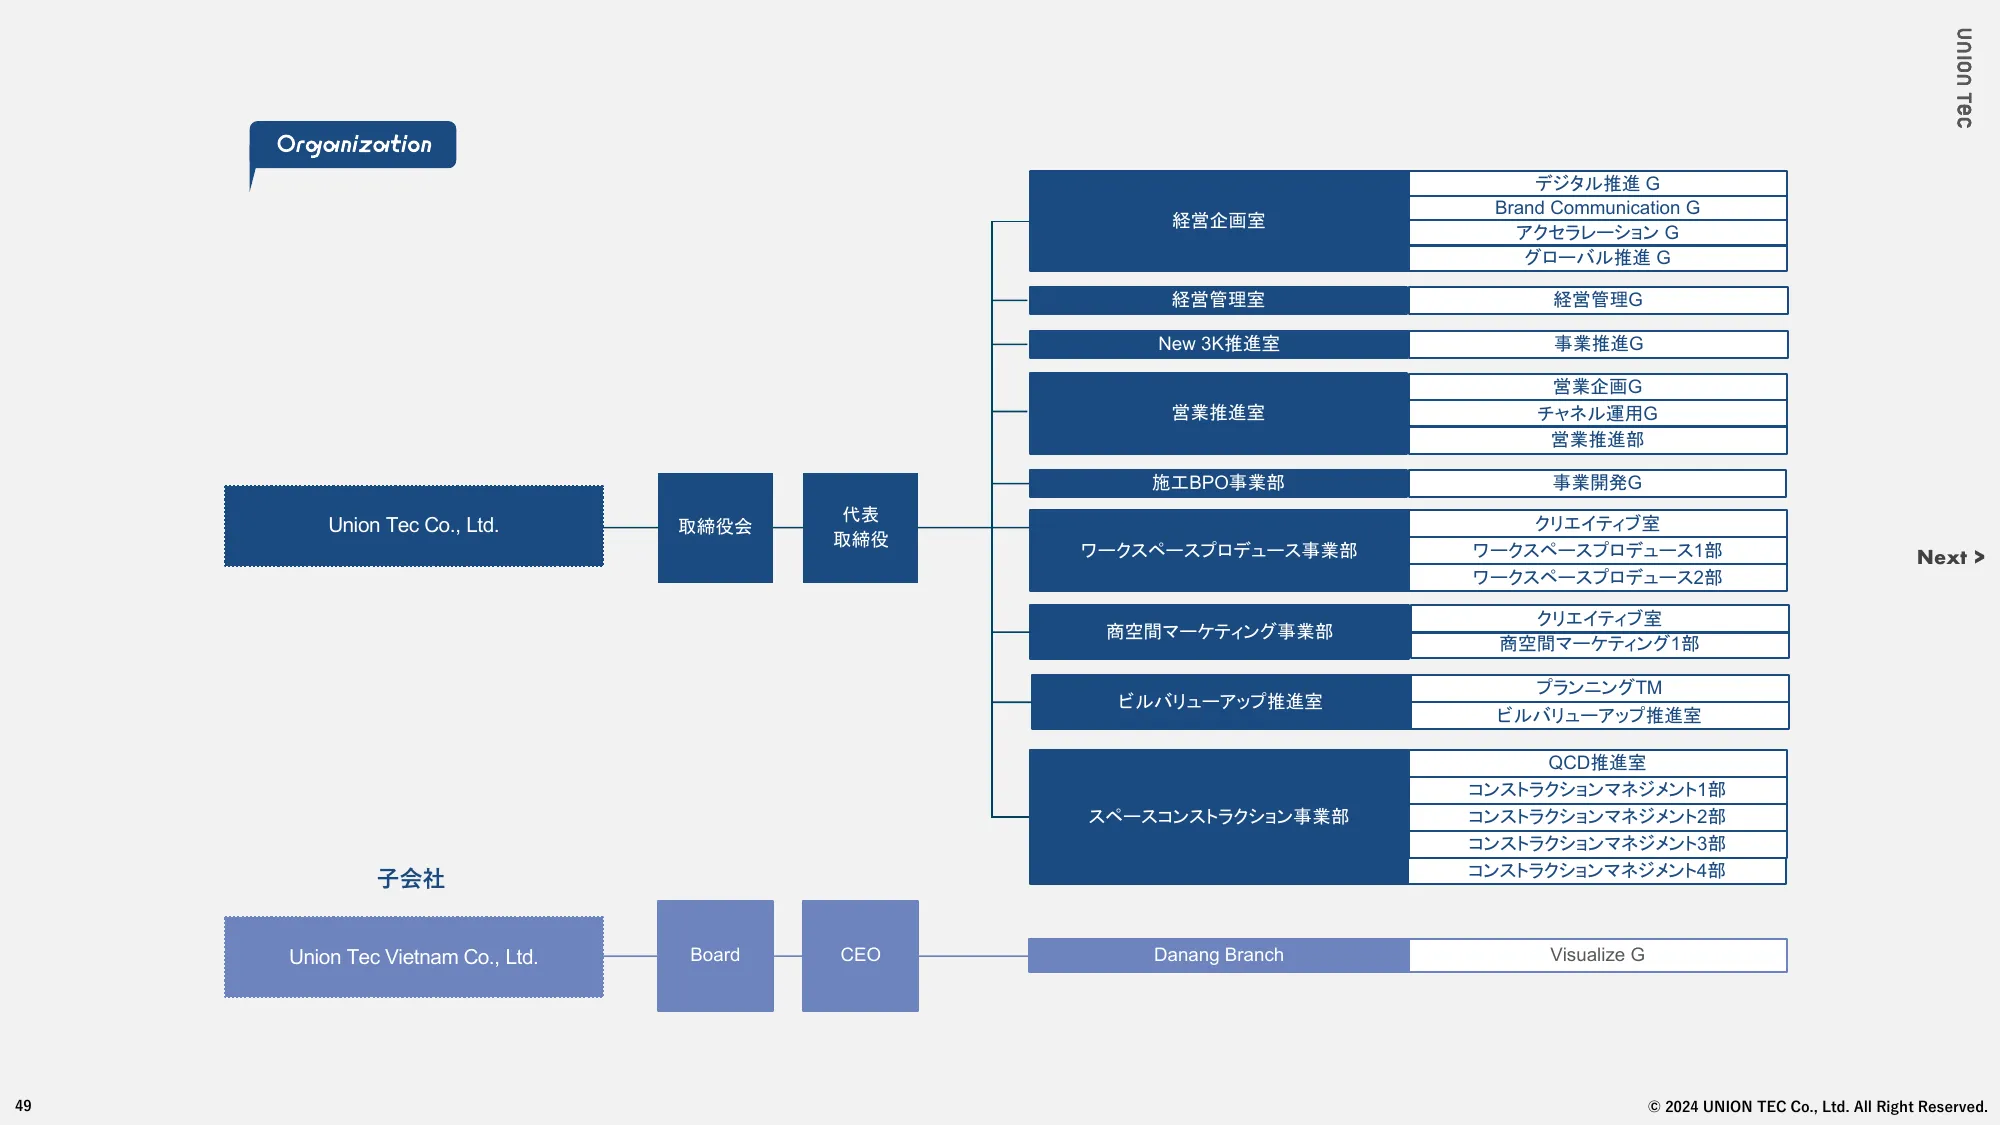Screen dimensions: 2000x1125
Task: Click the Board node under subsidiary
Action: [x=714, y=955]
